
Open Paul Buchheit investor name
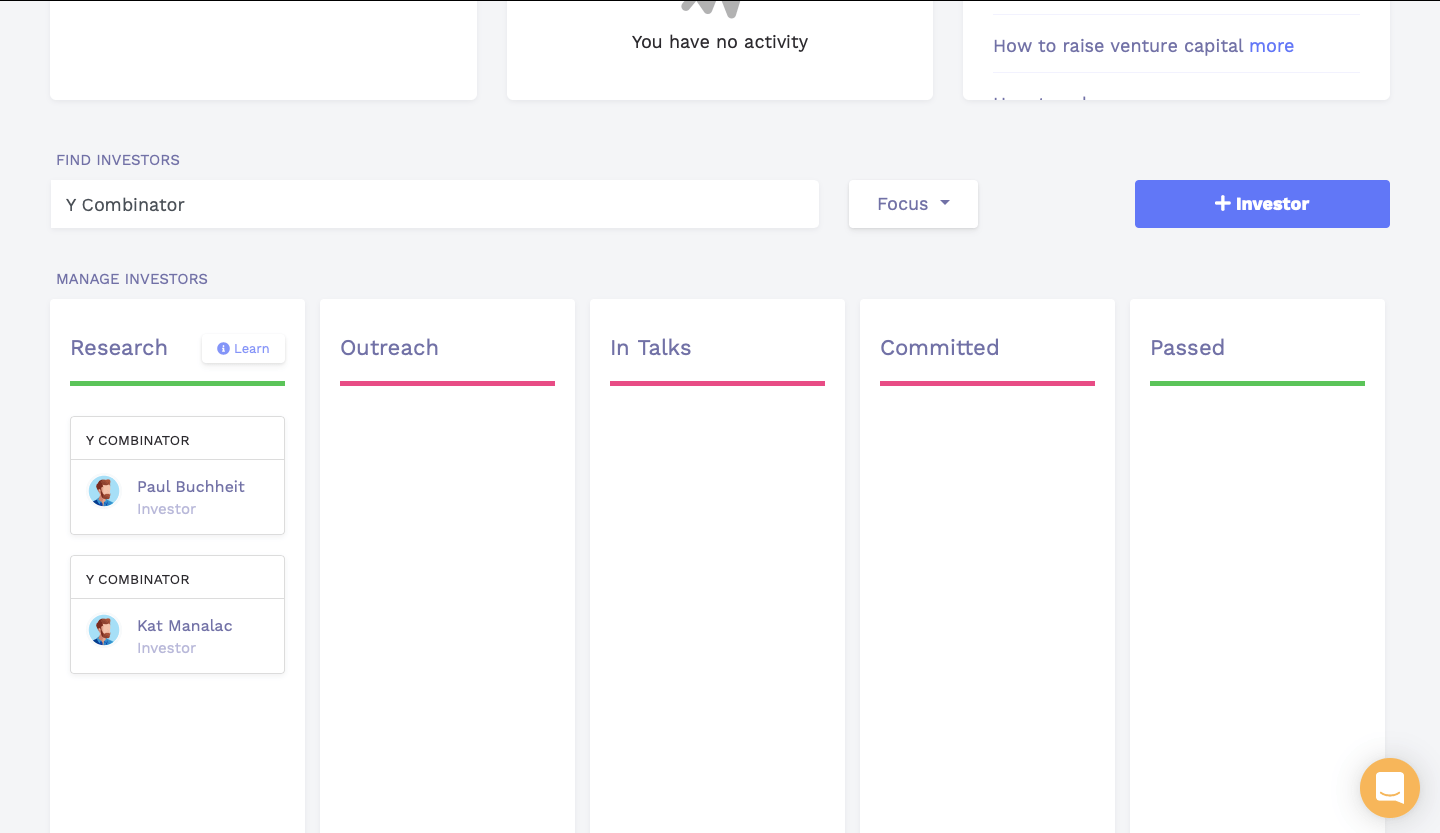point(191,487)
